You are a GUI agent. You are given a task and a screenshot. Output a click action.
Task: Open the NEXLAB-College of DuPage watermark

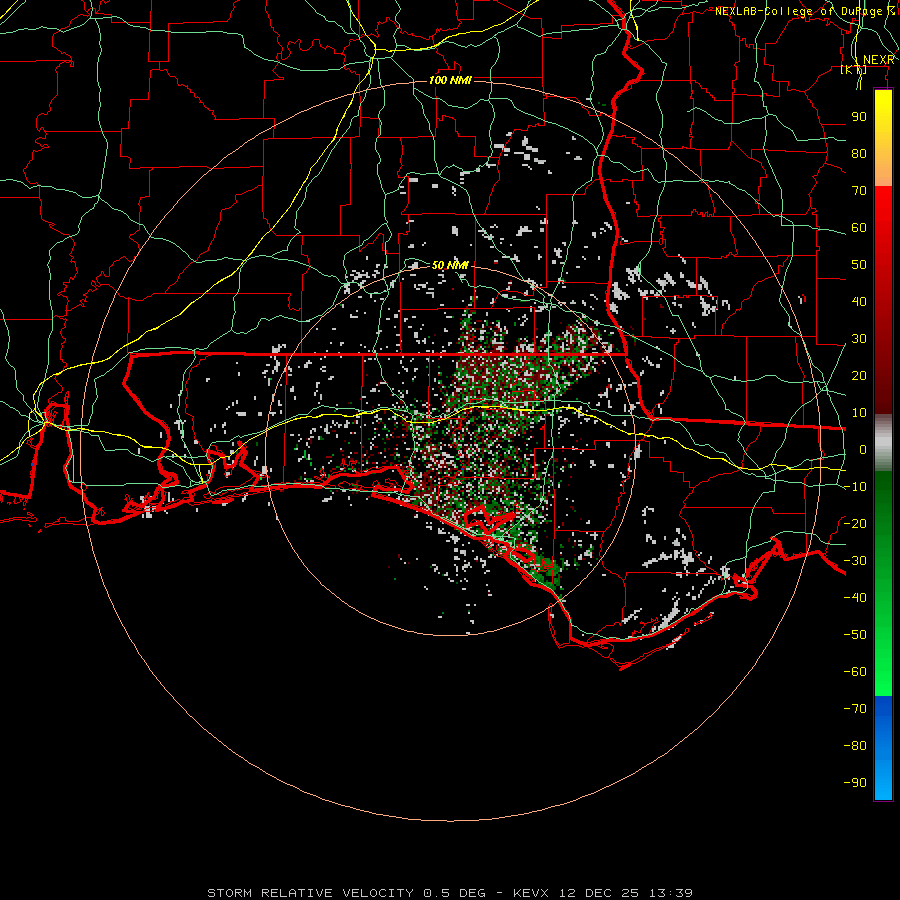pos(805,11)
